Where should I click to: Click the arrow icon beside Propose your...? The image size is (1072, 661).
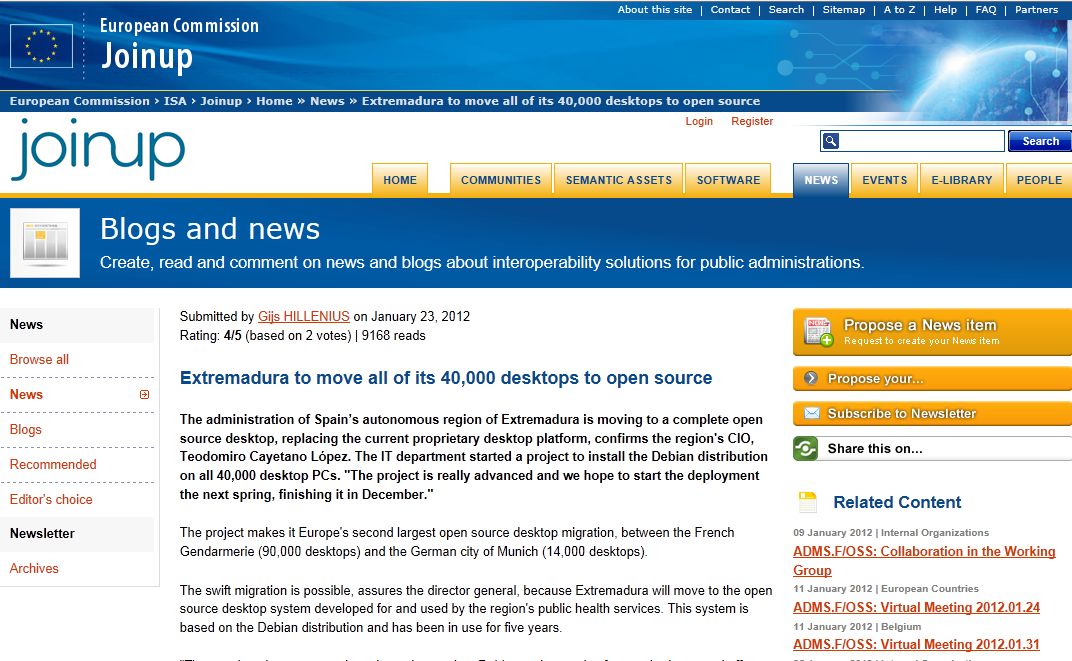click(x=811, y=378)
